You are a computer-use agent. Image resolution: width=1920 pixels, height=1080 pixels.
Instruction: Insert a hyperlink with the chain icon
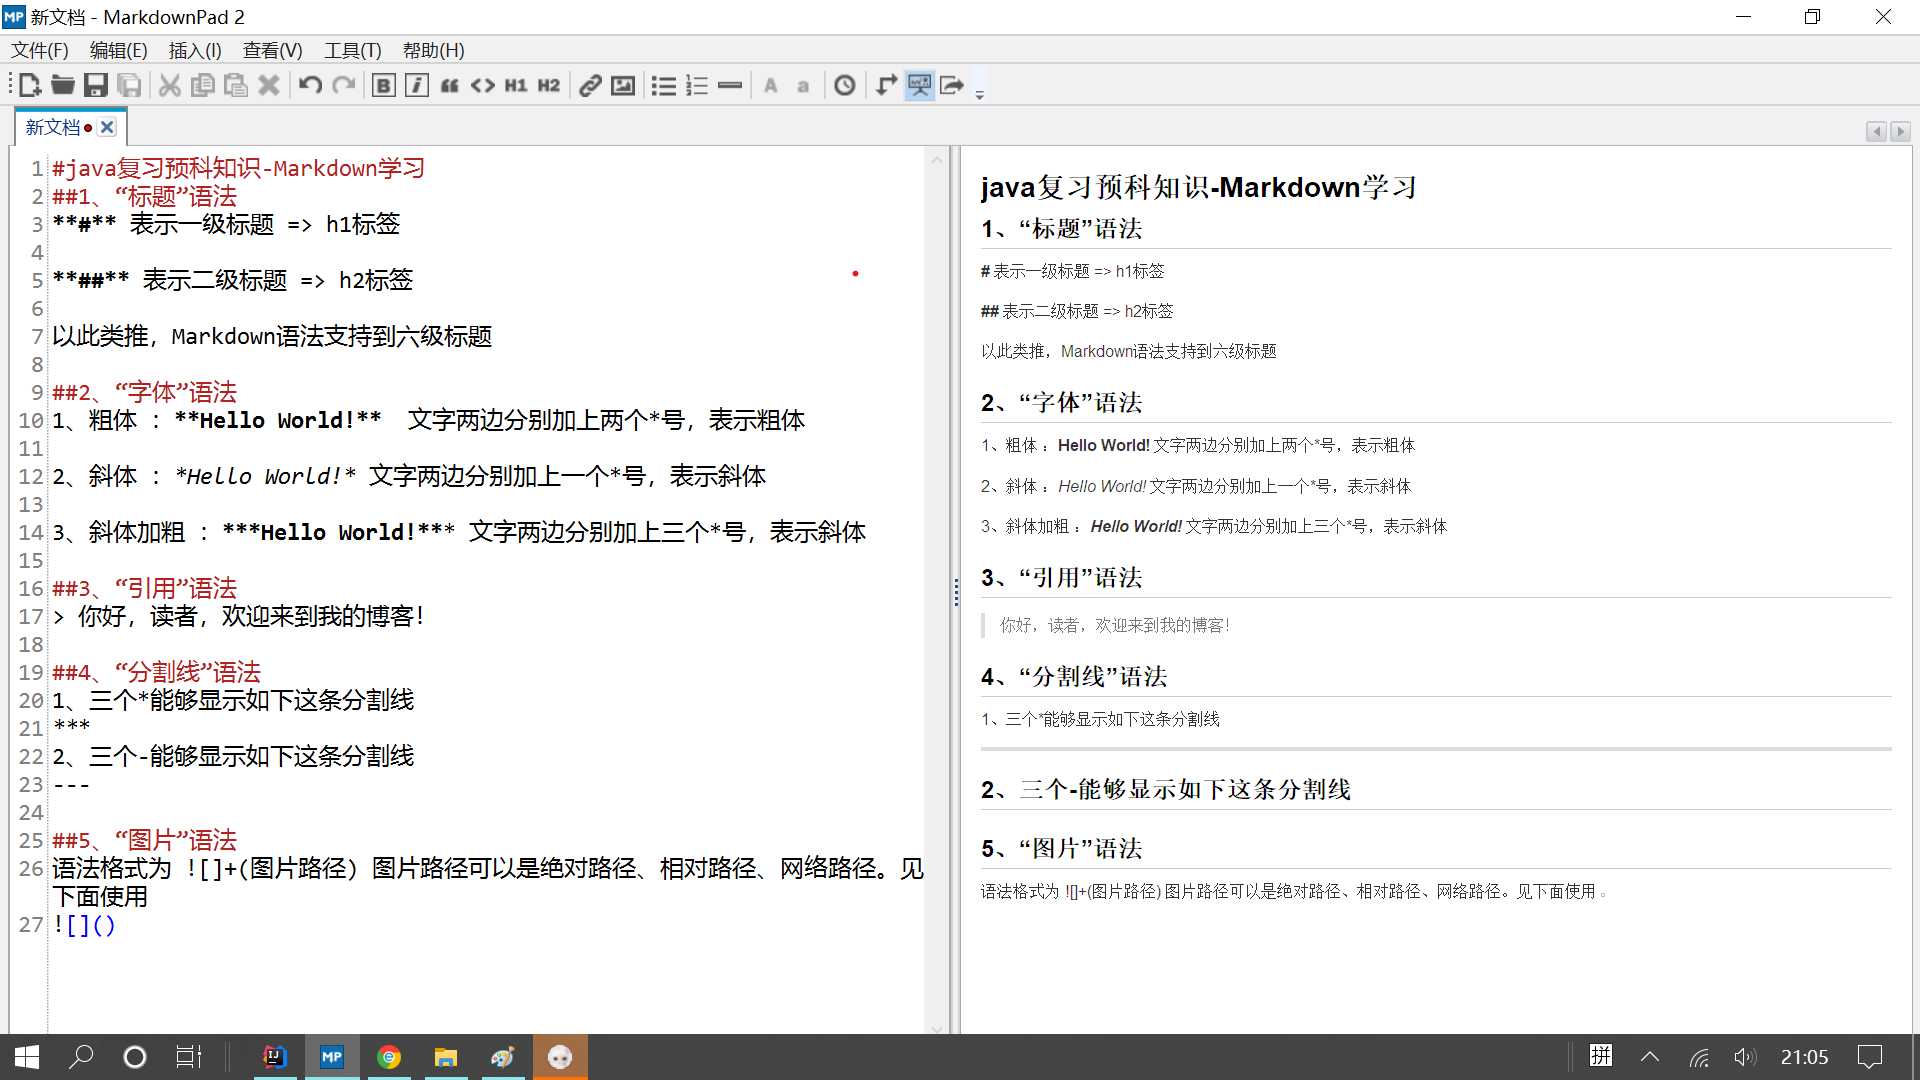[x=590, y=86]
